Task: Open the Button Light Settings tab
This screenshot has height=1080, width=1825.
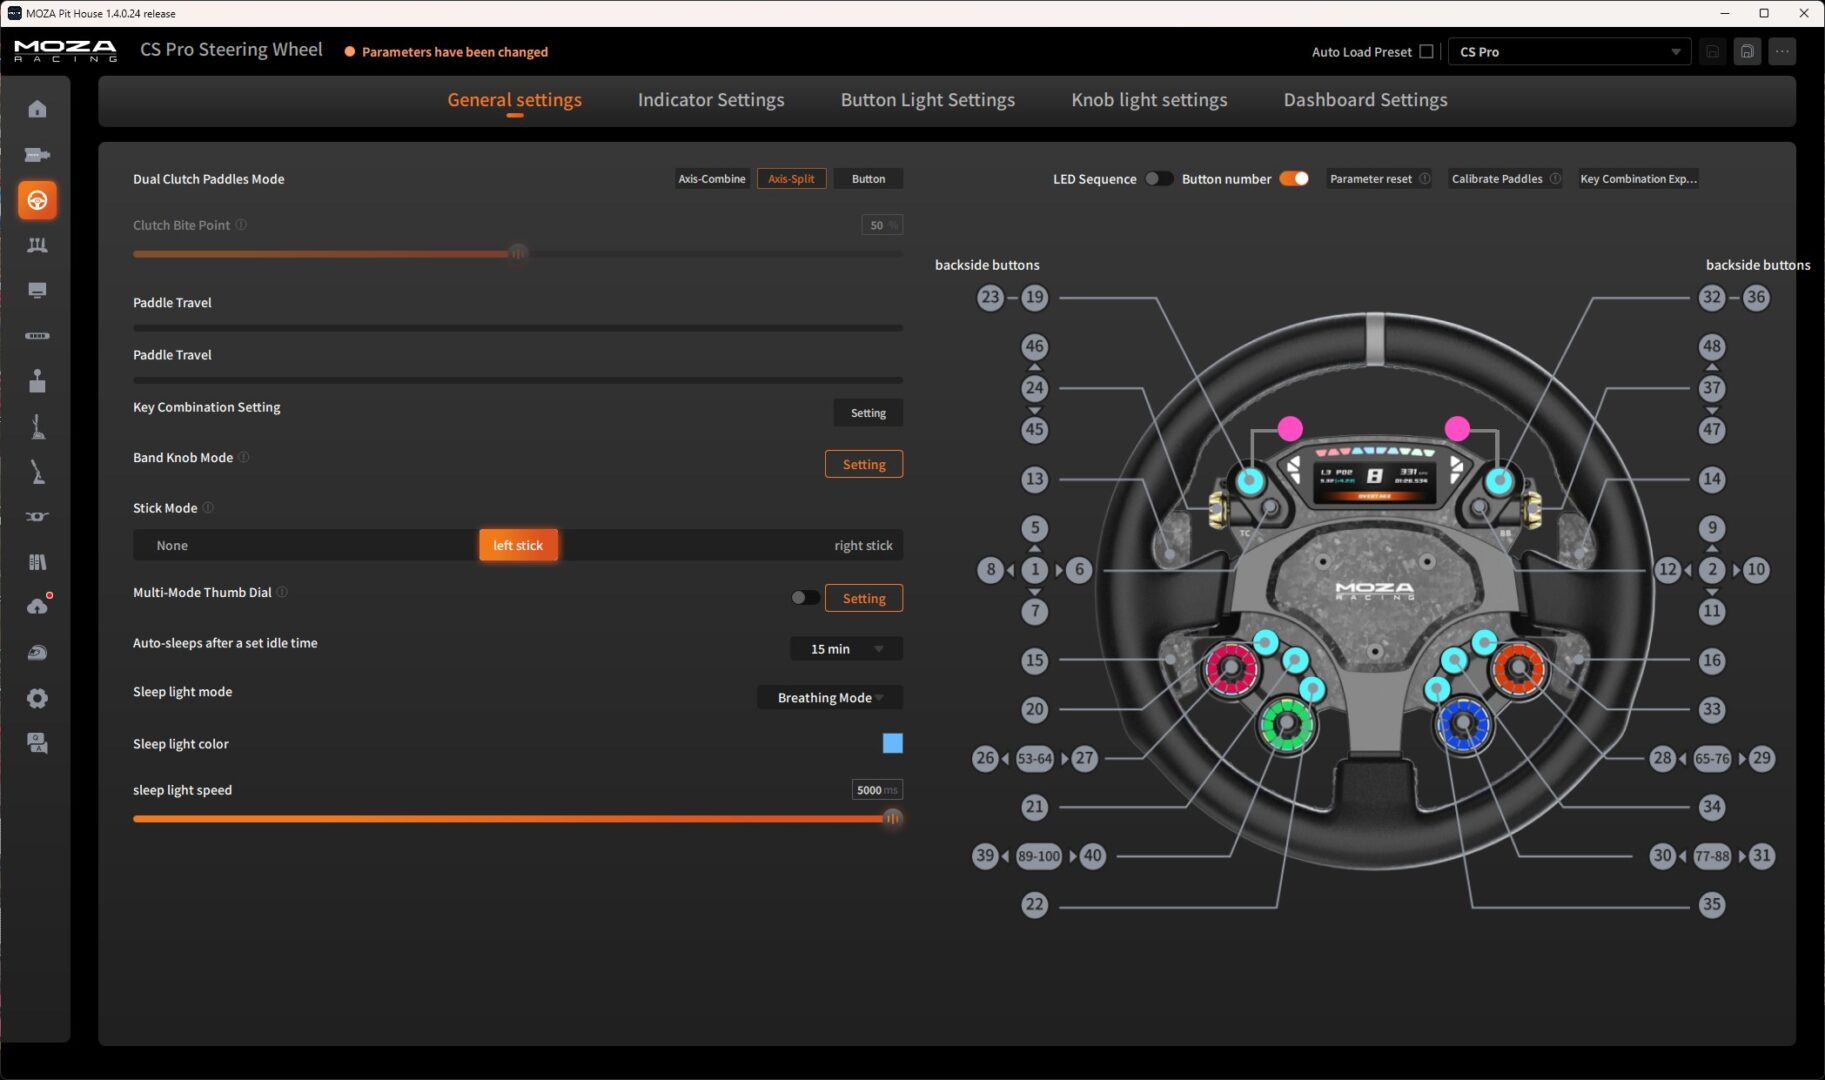Action: point(928,100)
